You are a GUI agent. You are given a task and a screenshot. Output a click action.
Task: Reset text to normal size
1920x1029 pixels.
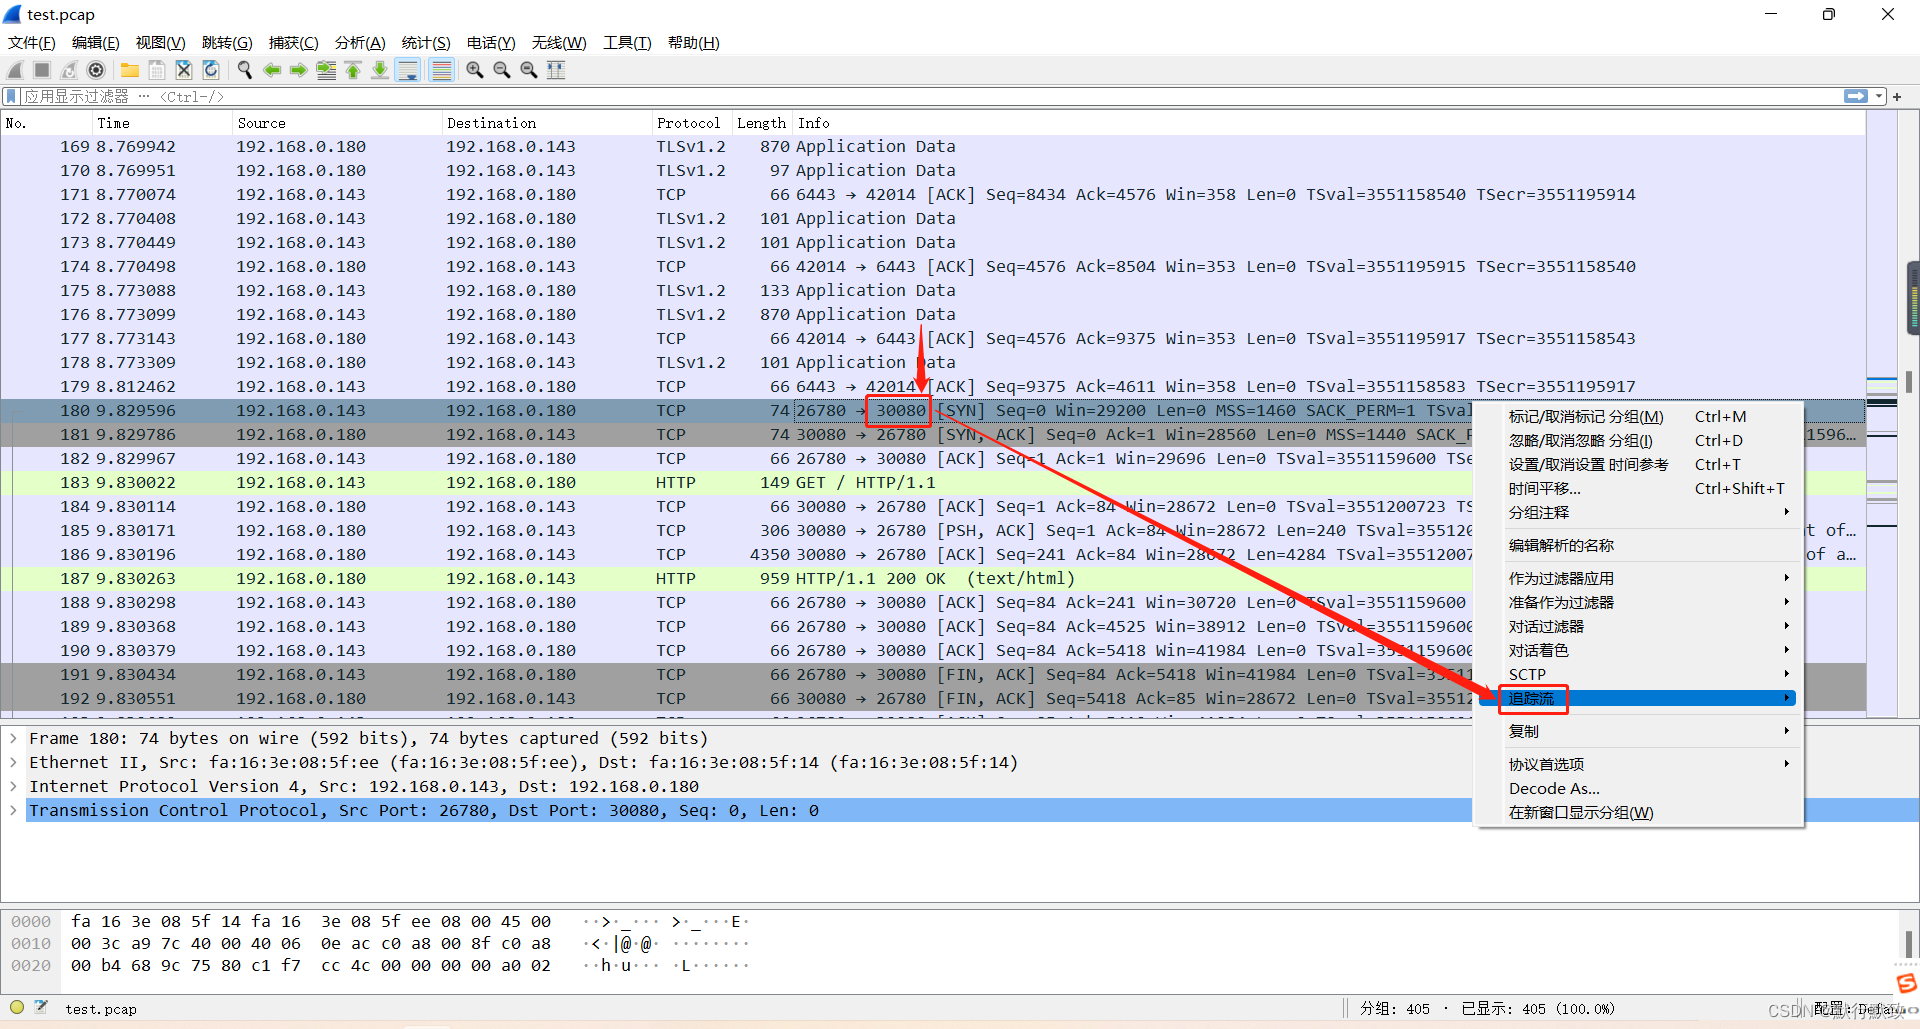coord(529,70)
